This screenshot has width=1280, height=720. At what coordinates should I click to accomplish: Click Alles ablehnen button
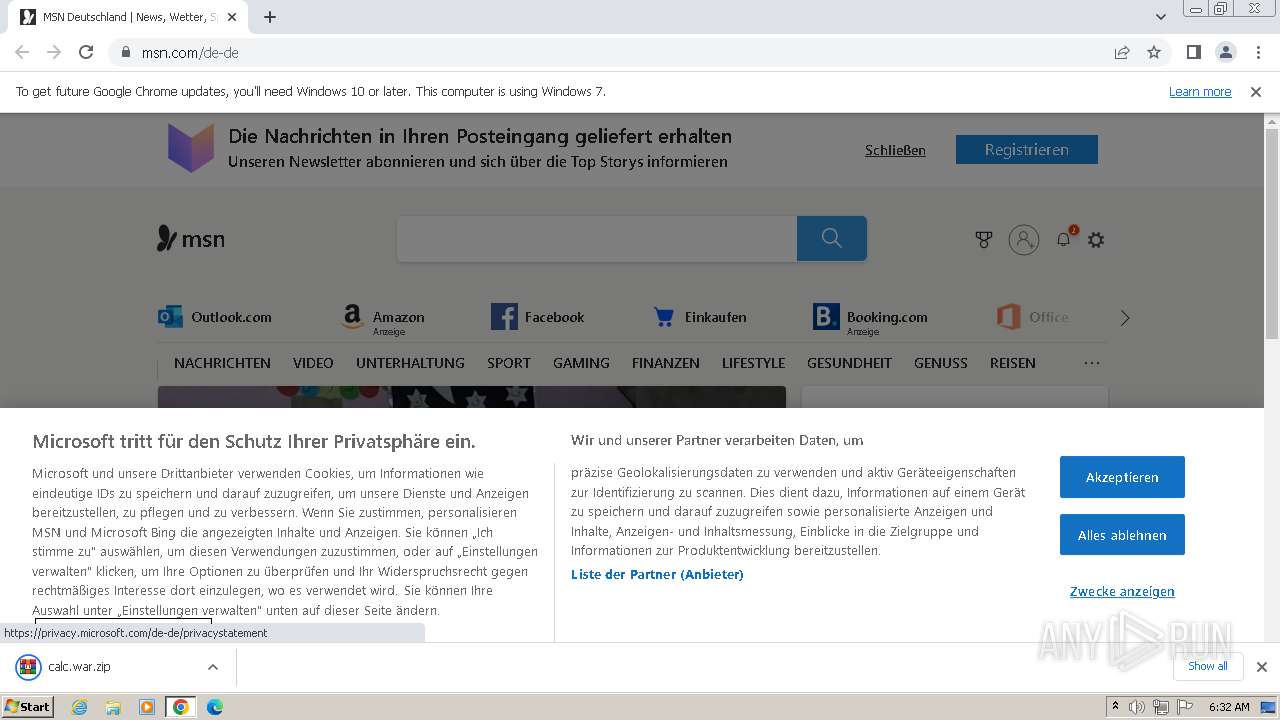tap(1122, 535)
